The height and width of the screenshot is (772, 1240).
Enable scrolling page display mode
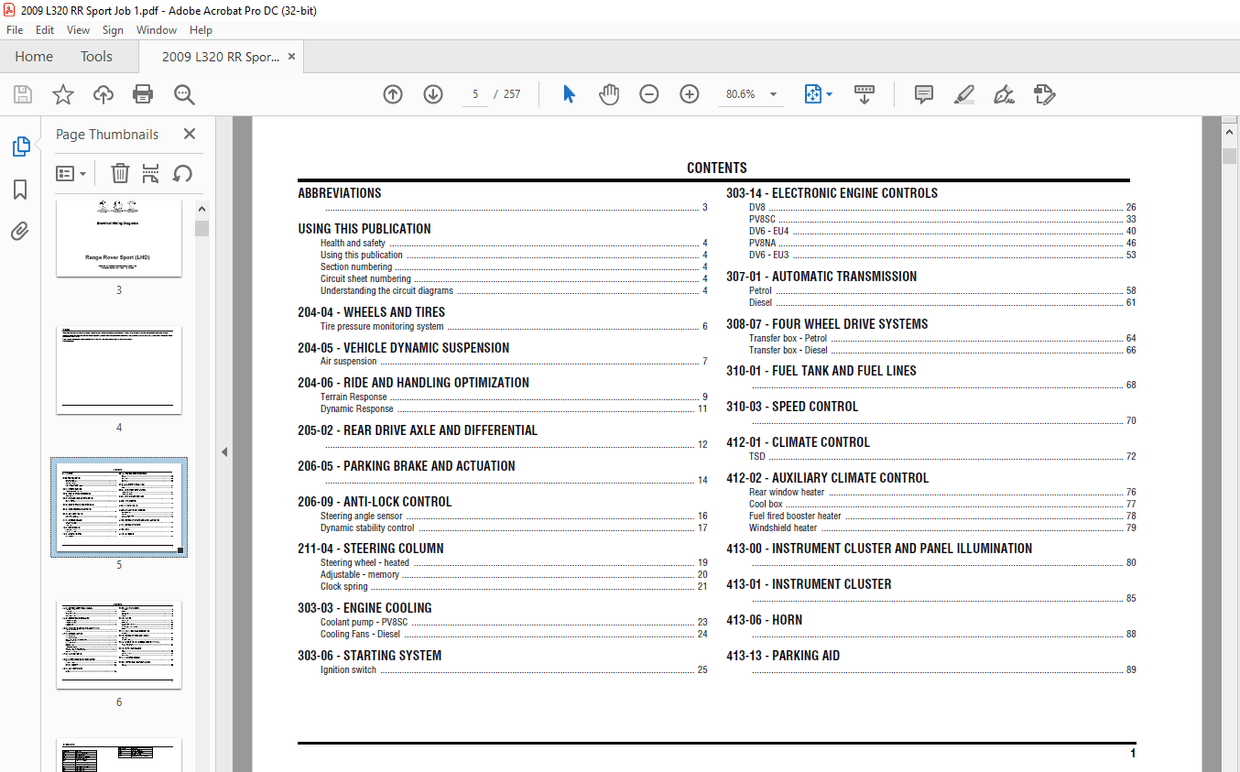[864, 93]
